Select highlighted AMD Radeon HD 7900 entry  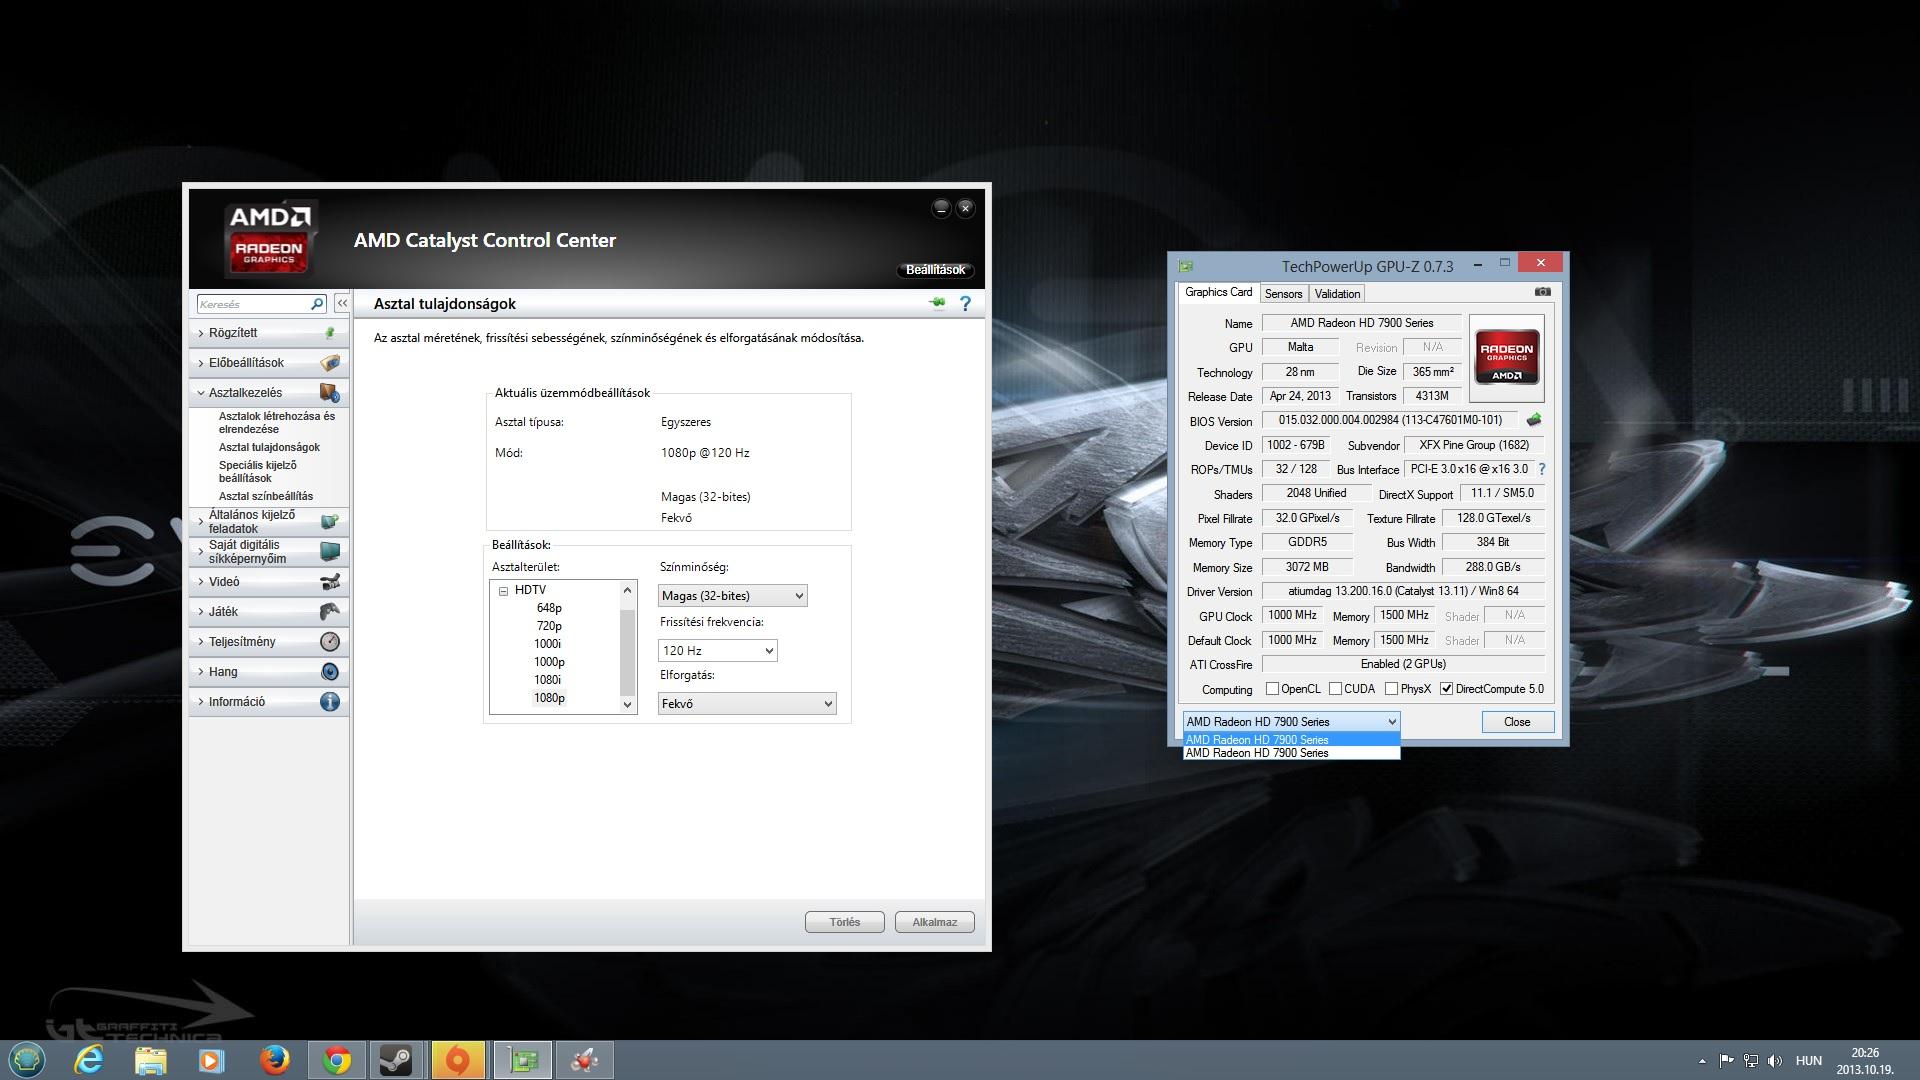point(1291,740)
